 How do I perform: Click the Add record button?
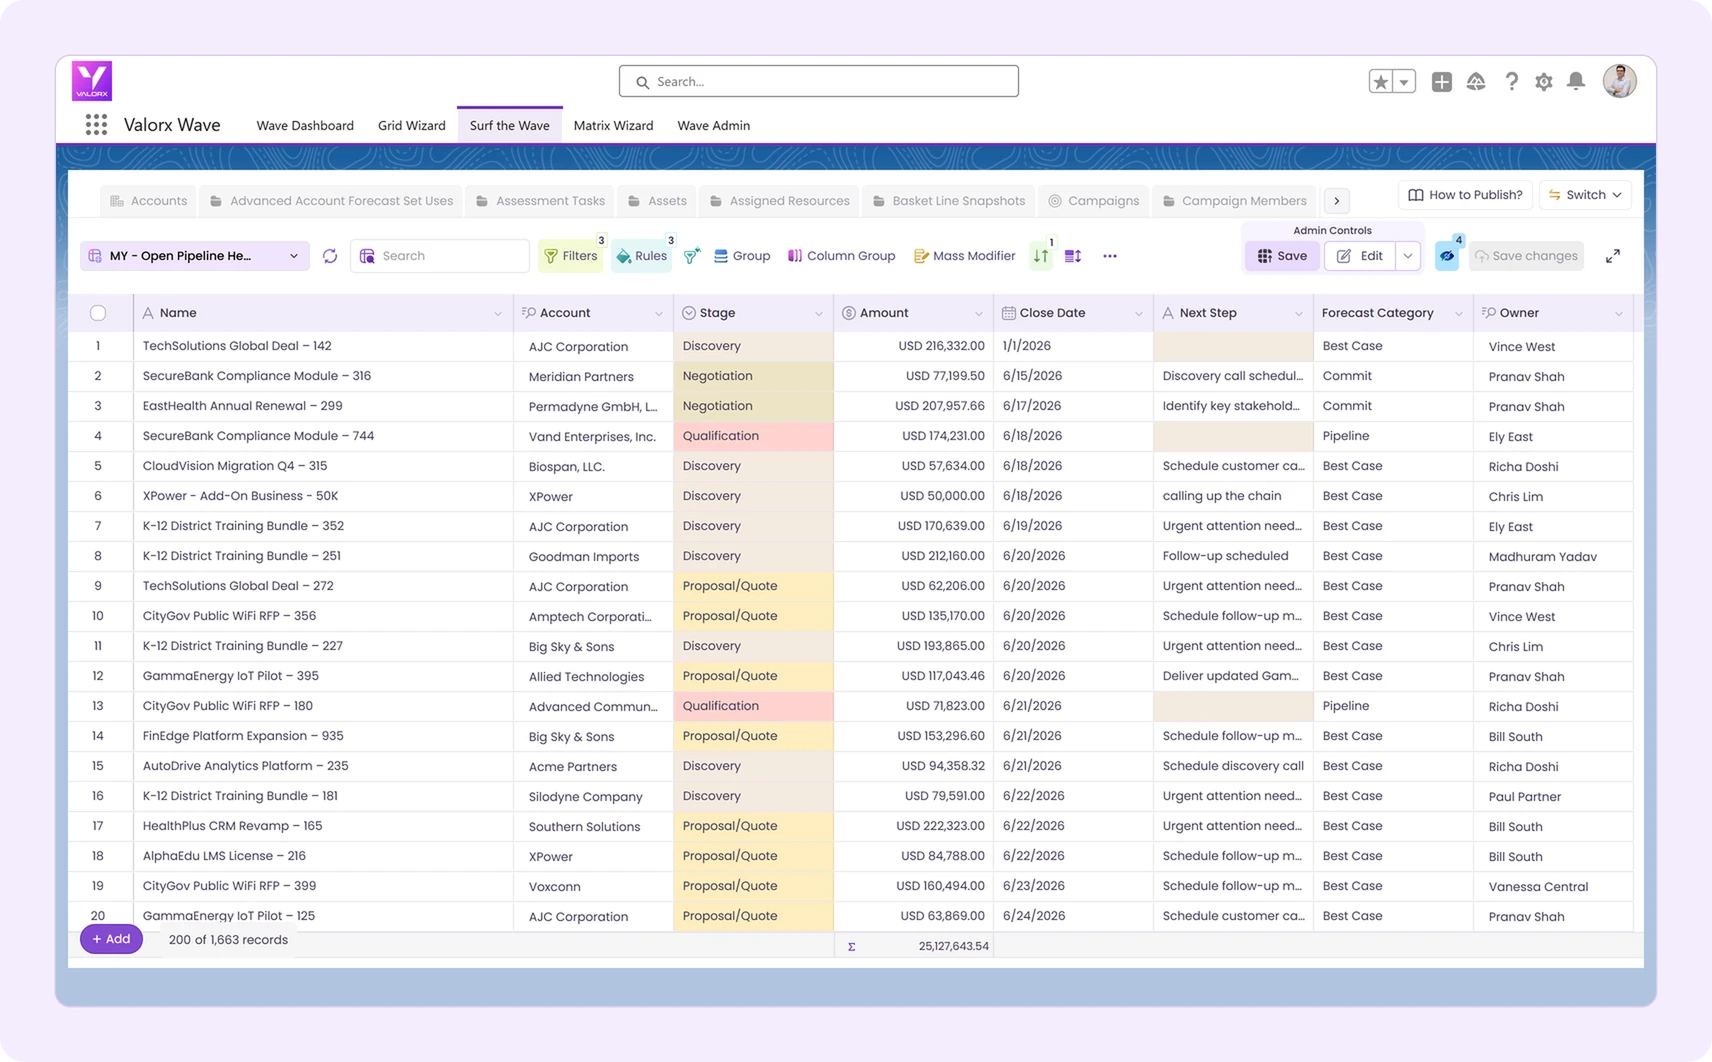(x=111, y=939)
